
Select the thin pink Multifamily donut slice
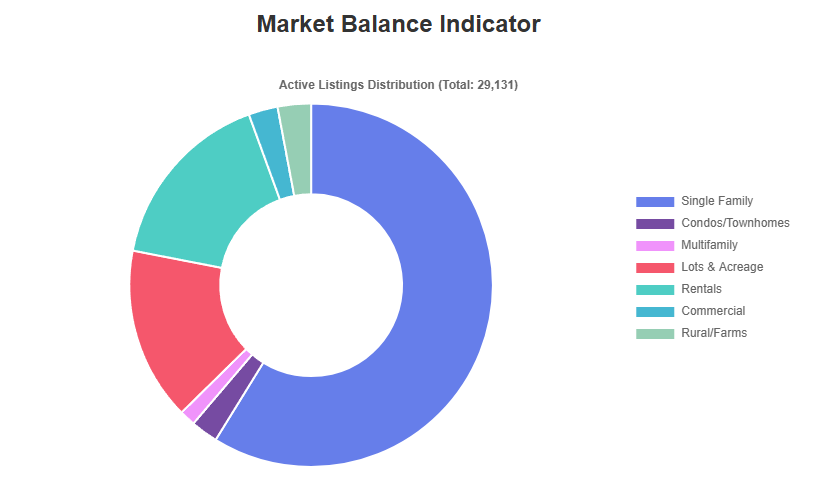tap(217, 386)
